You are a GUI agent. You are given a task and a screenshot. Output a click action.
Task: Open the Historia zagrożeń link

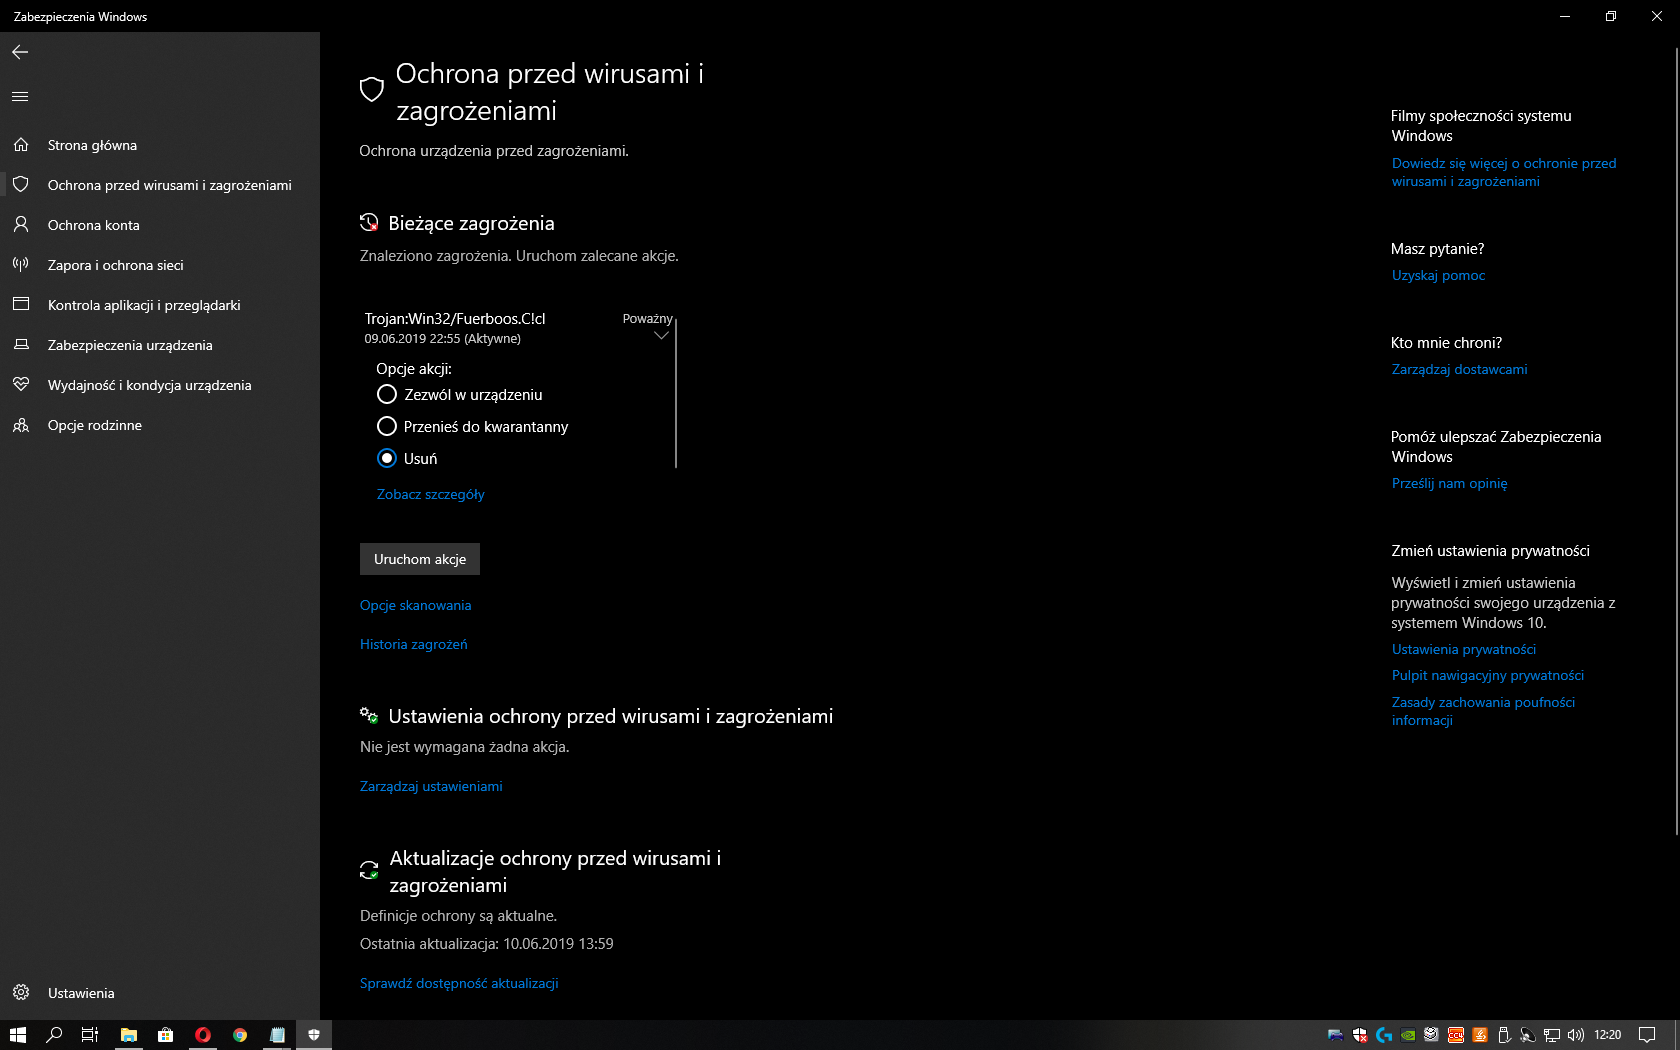click(x=414, y=644)
